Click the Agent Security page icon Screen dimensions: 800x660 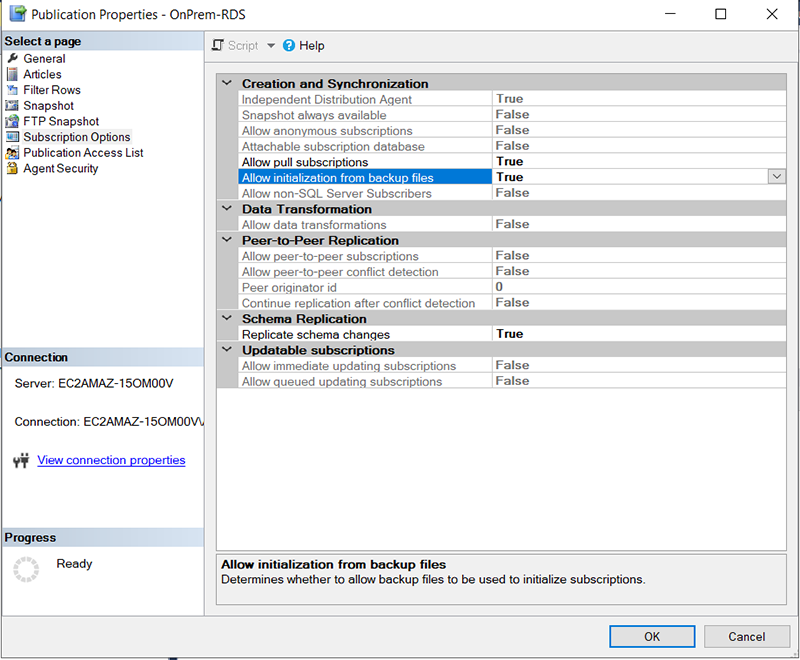click(13, 169)
